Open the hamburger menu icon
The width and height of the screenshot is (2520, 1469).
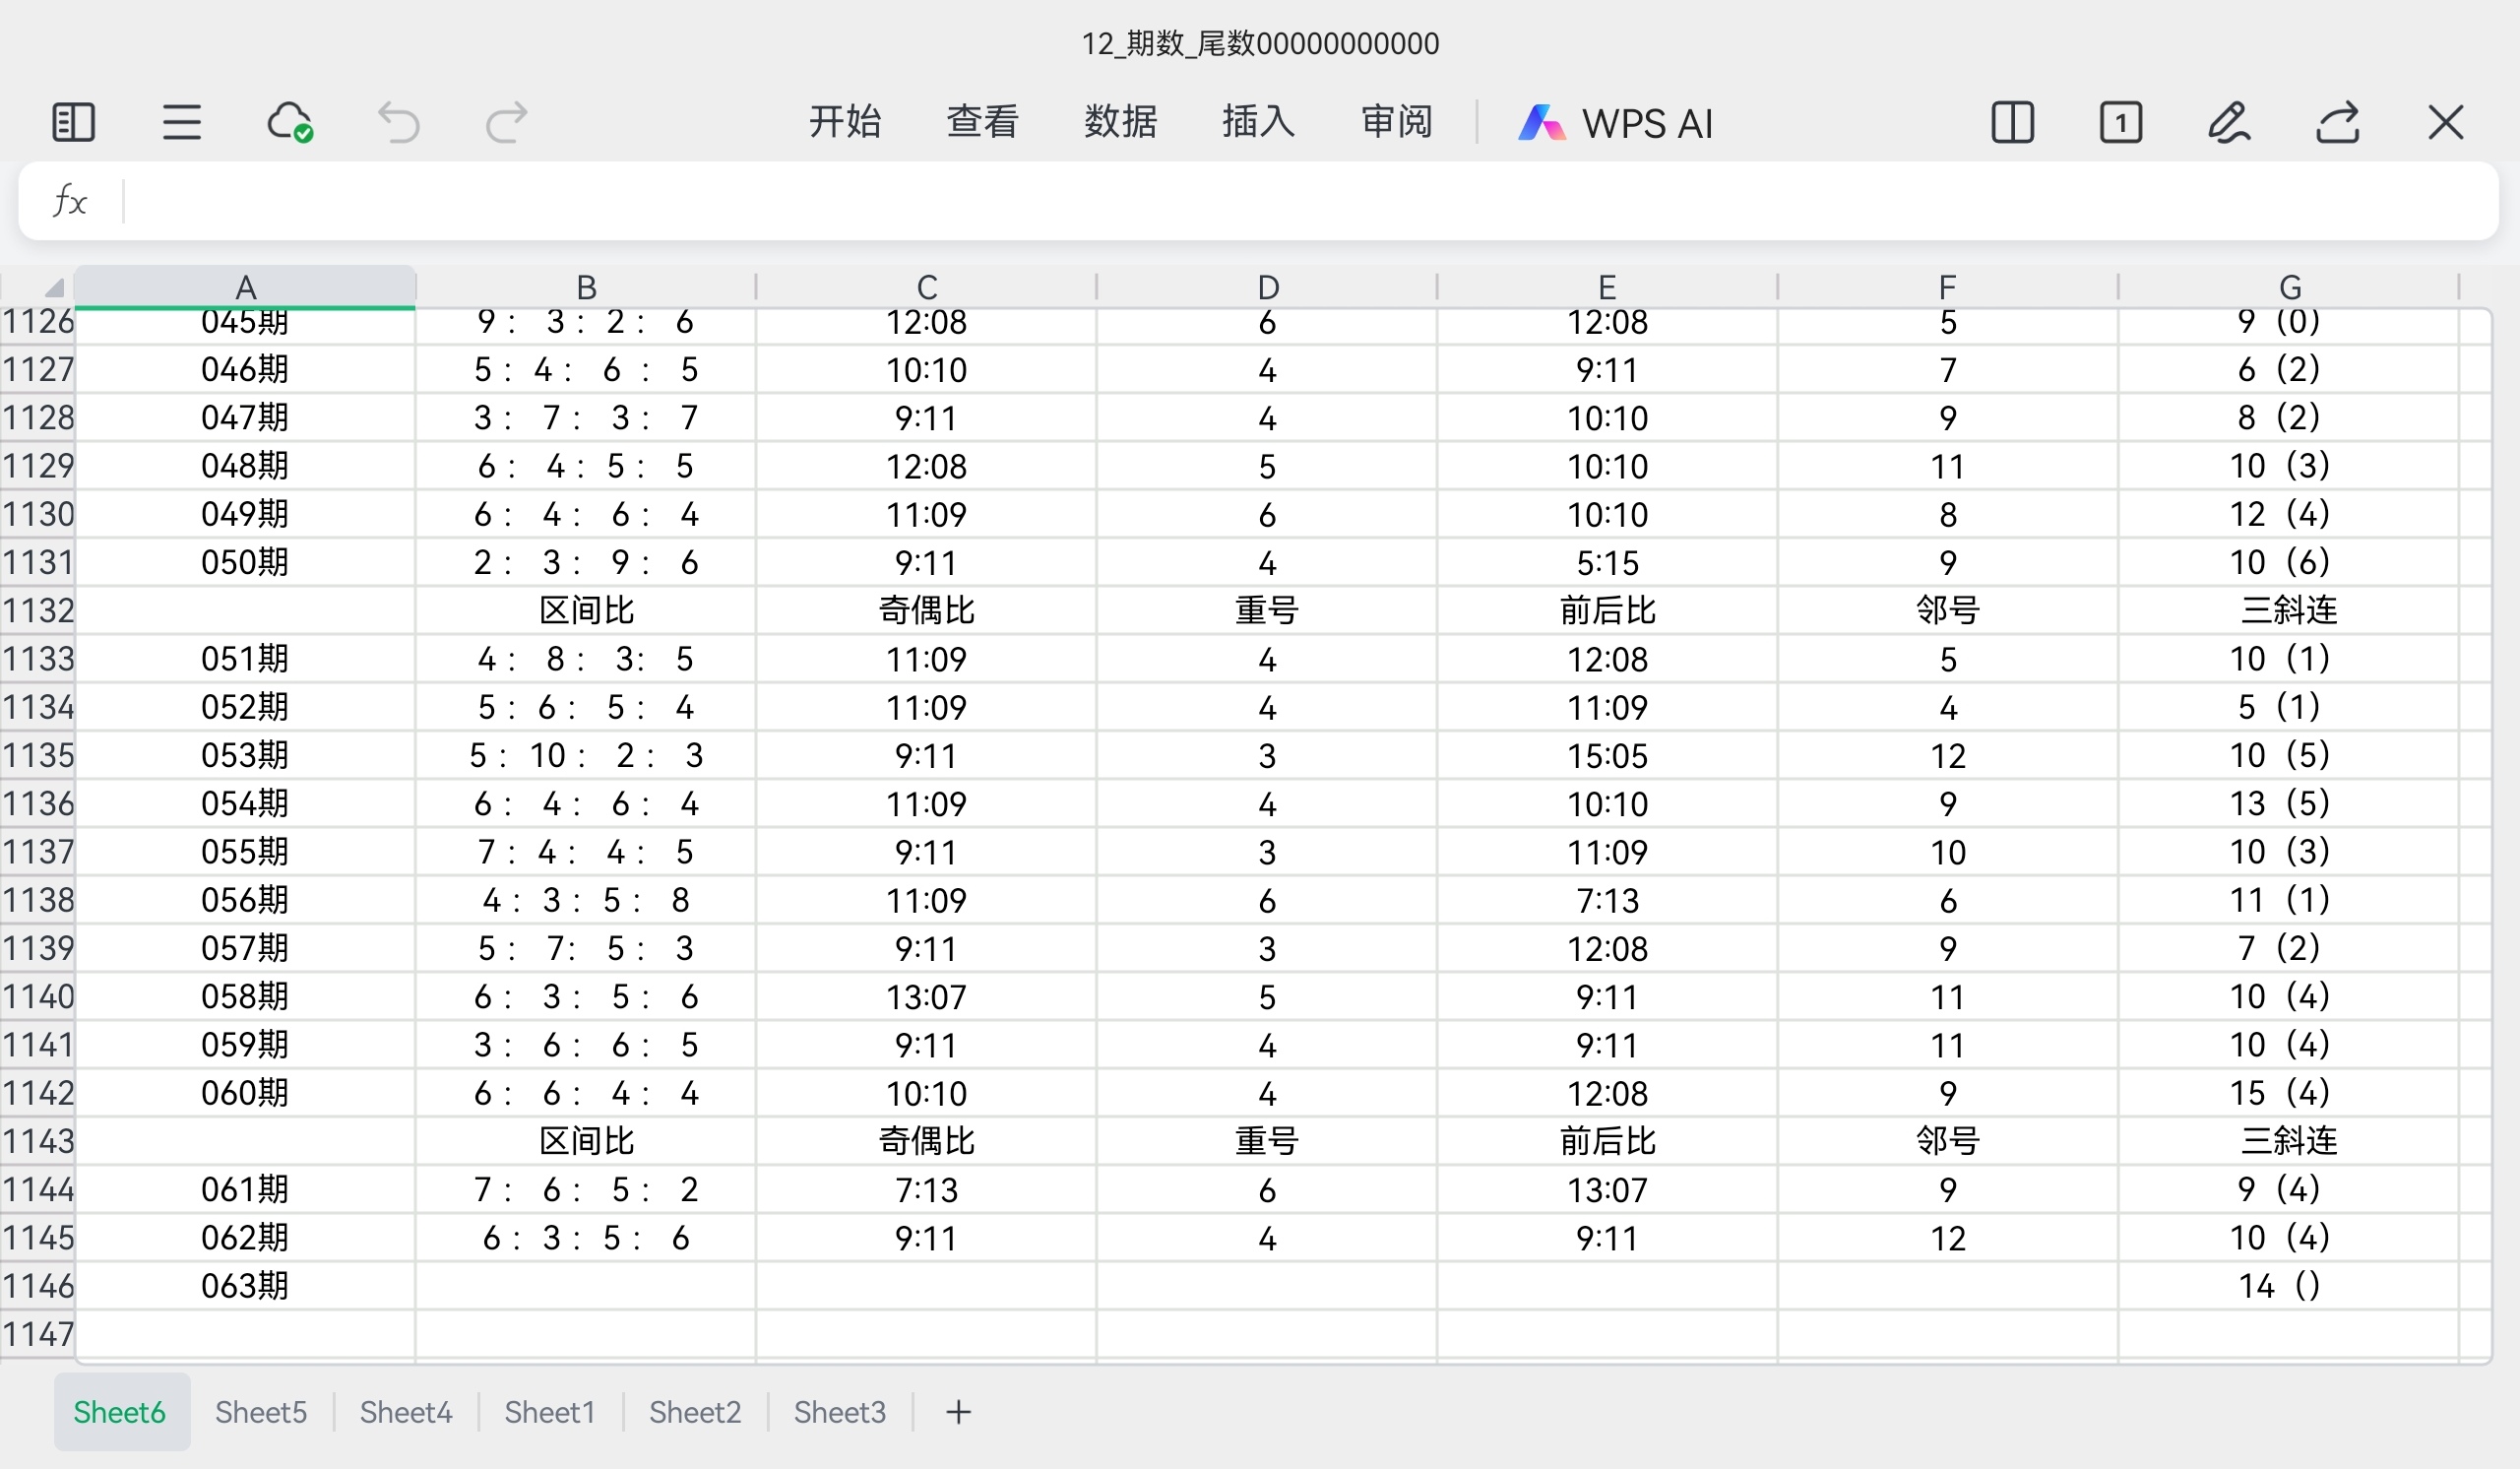[182, 123]
